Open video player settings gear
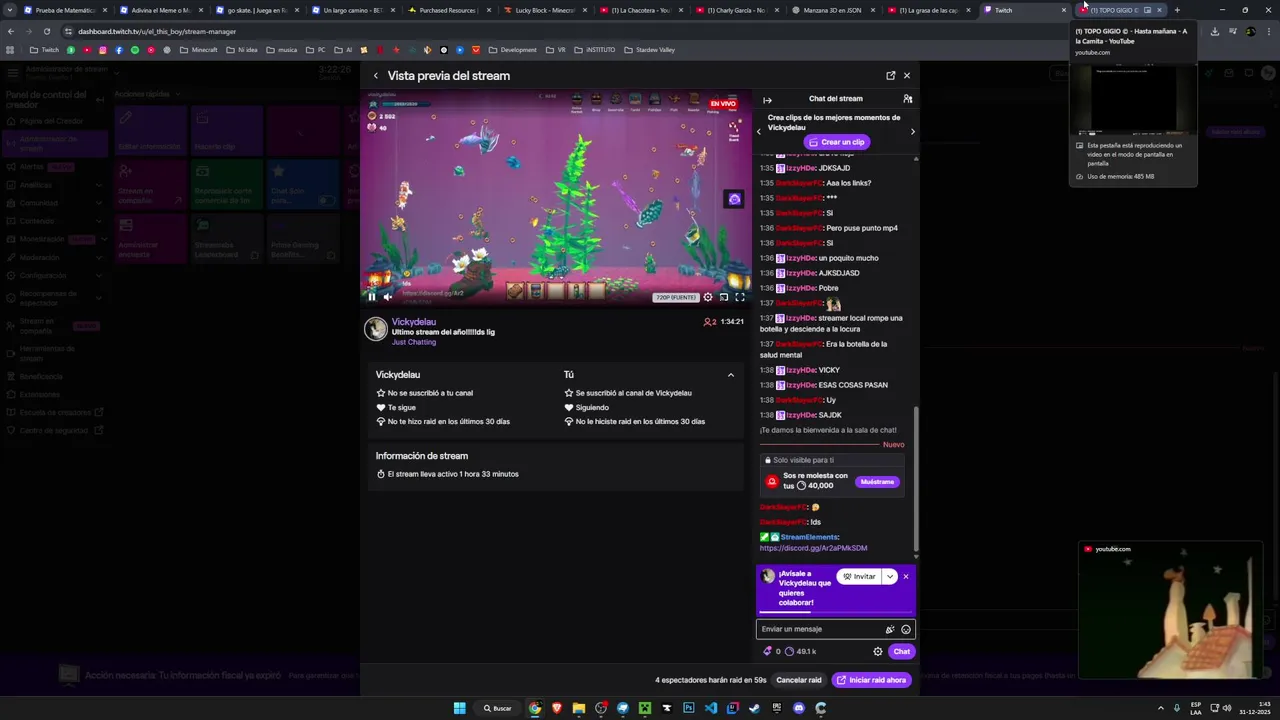 tap(708, 297)
